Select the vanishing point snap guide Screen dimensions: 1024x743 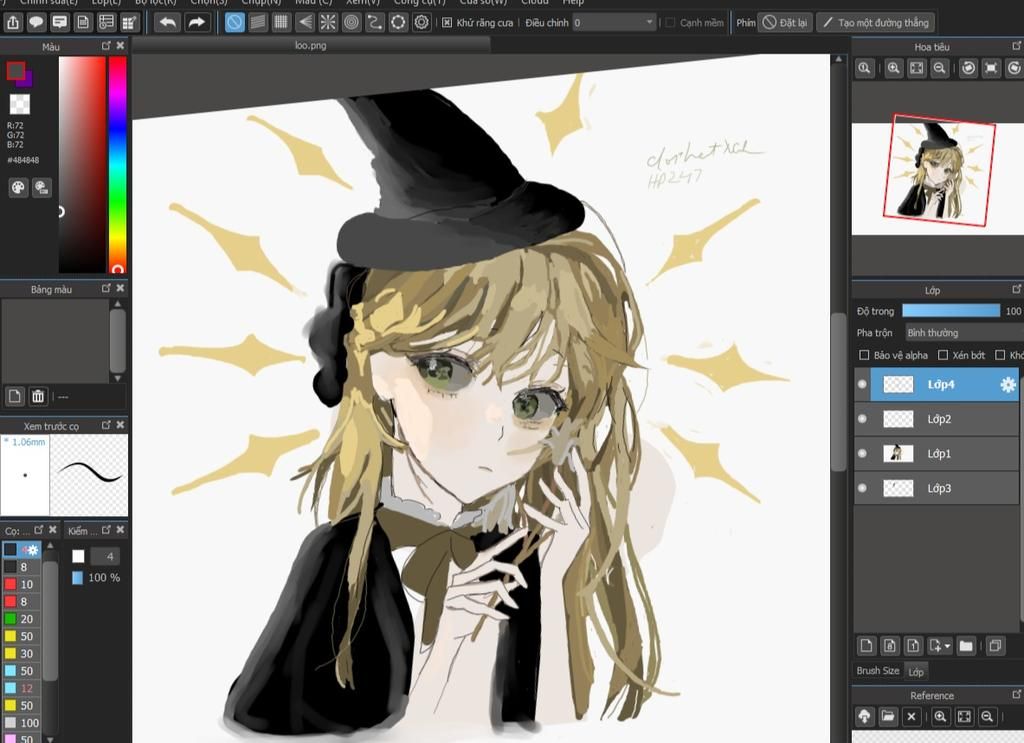pyautogui.click(x=305, y=22)
